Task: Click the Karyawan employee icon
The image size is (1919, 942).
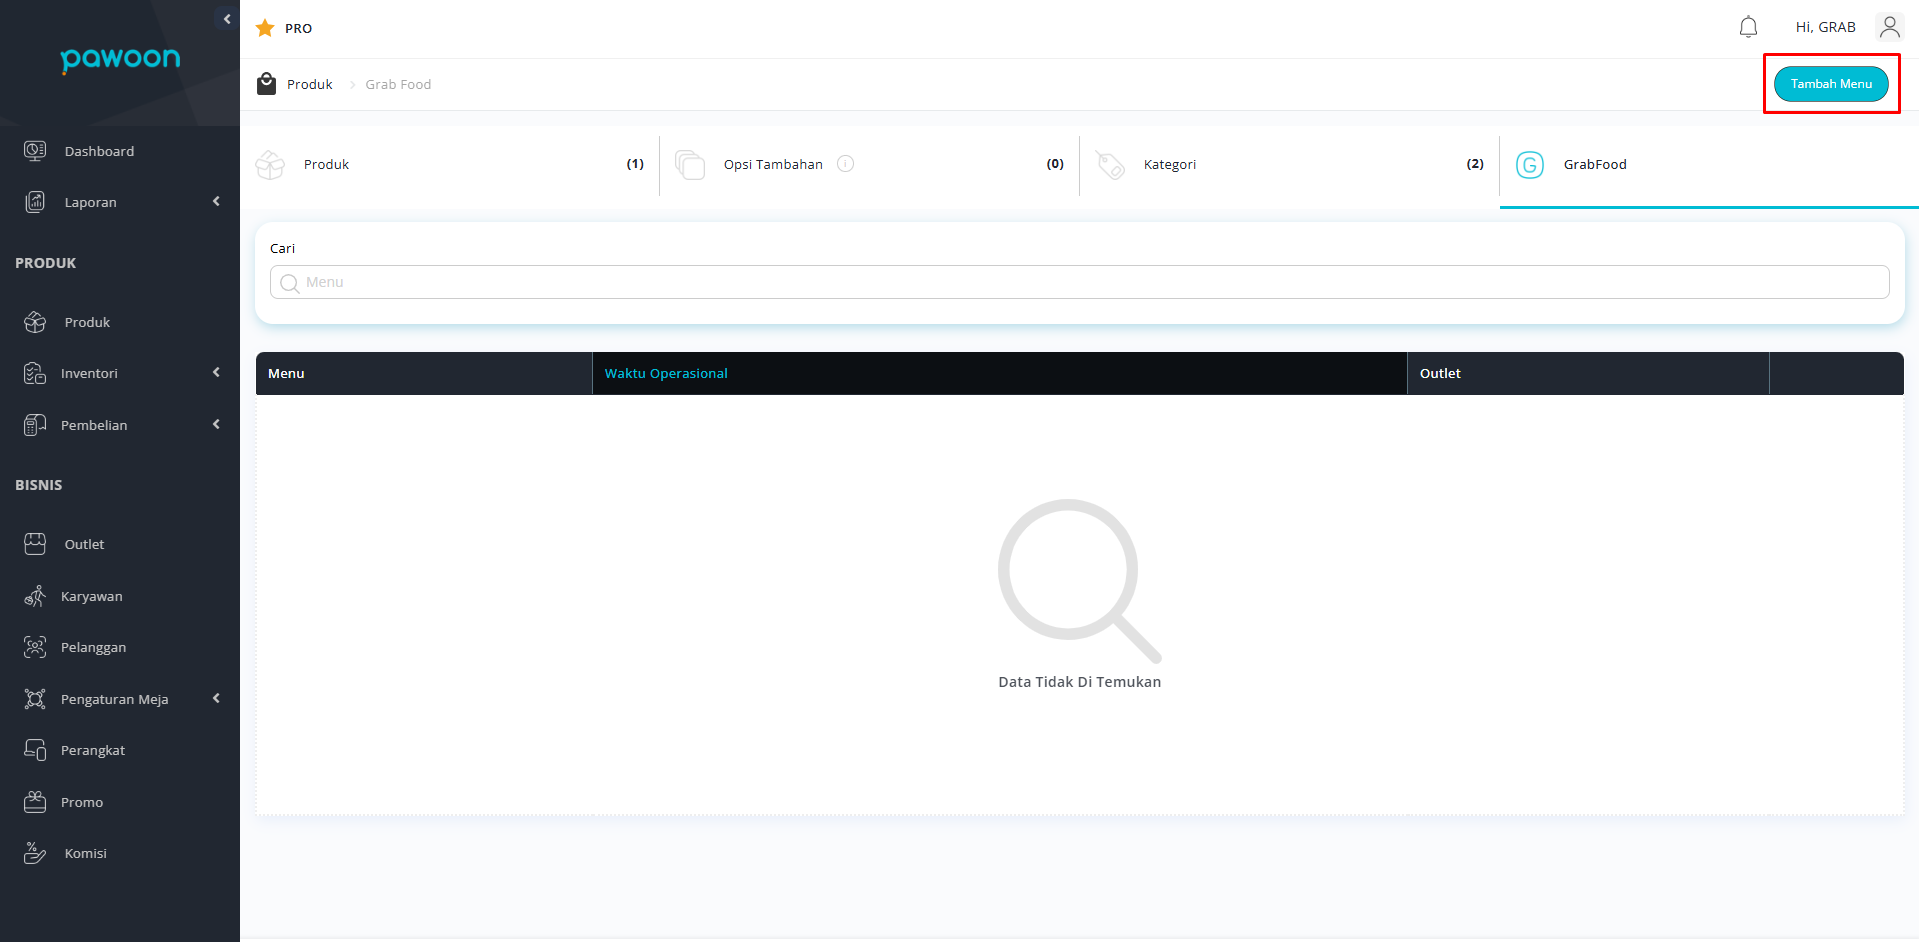Action: coord(35,596)
